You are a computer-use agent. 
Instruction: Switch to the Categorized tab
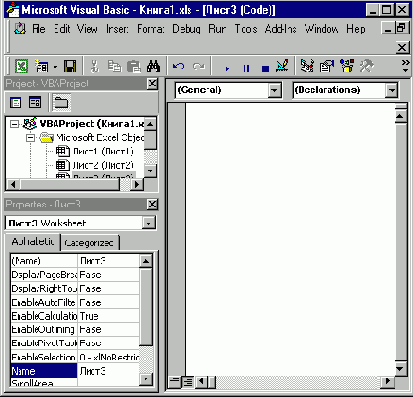tap(89, 243)
